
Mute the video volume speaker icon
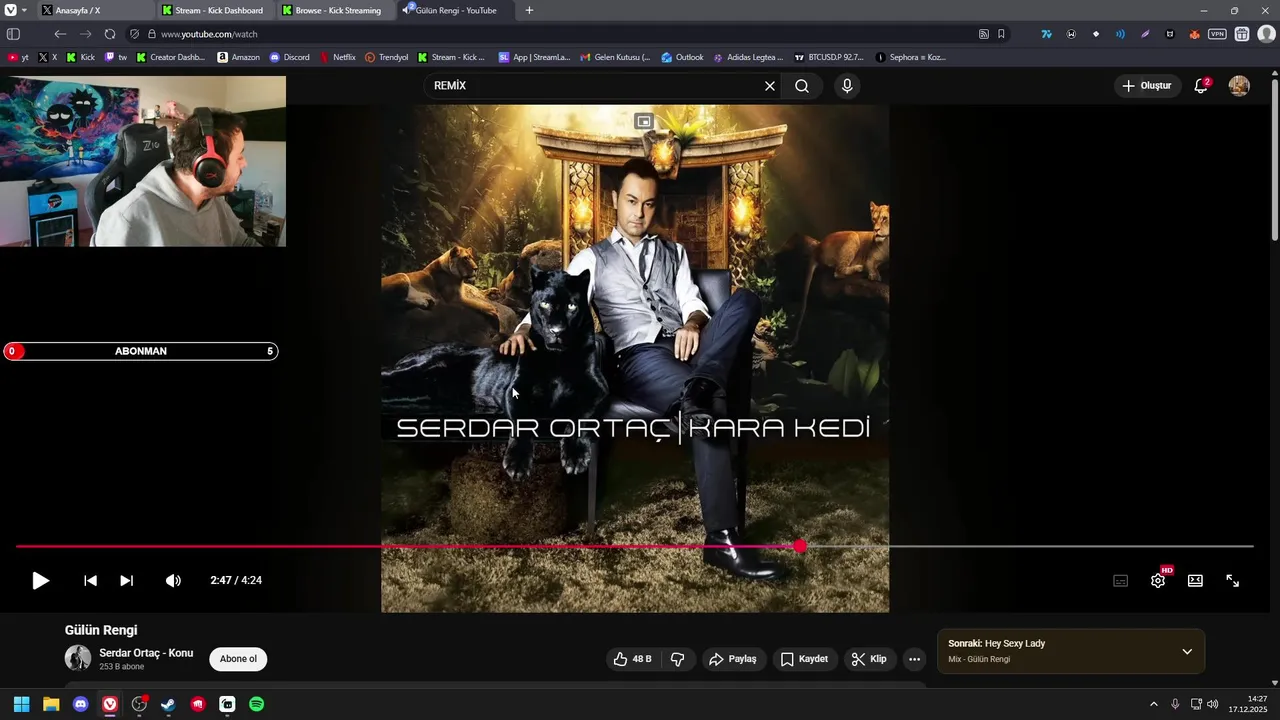coord(173,580)
